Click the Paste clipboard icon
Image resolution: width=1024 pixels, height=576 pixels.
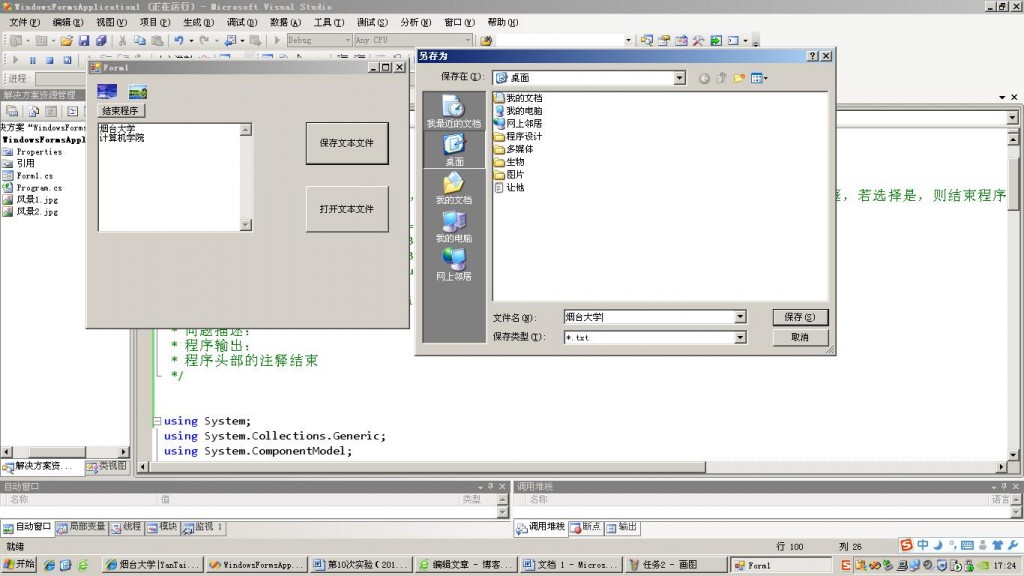[157, 40]
